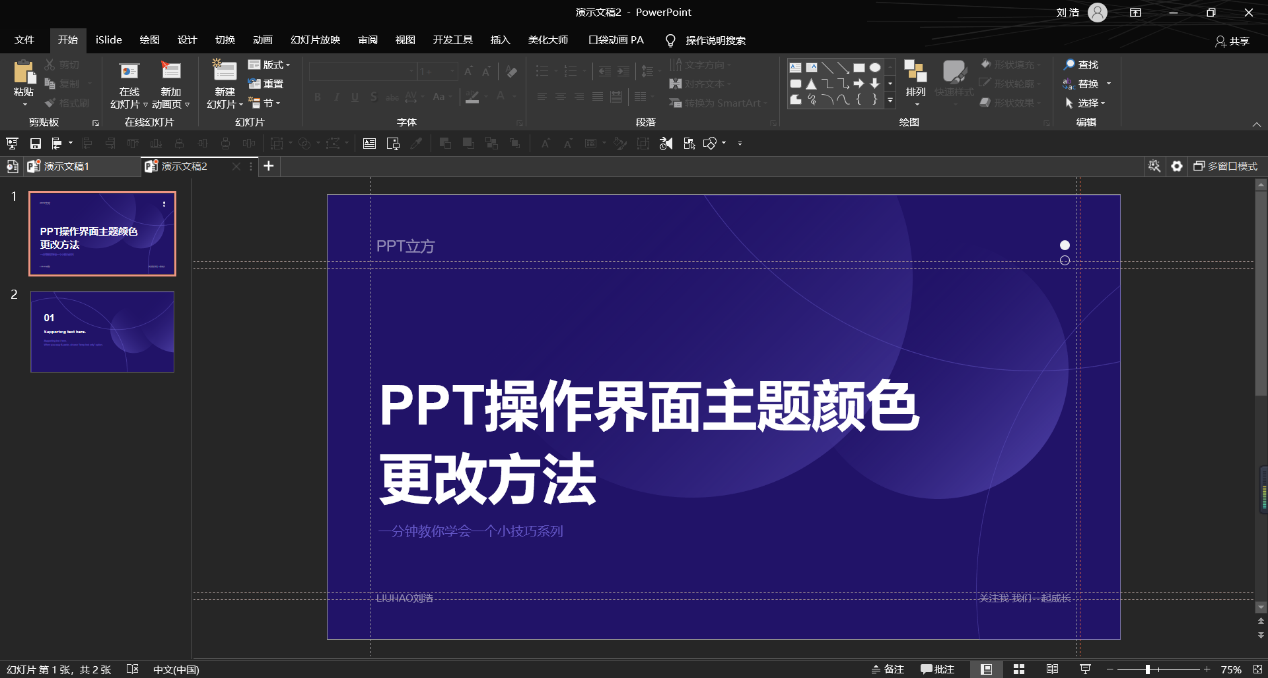Image resolution: width=1268 pixels, height=678 pixels.
Task: Switch to reading view
Action: [x=1052, y=669]
